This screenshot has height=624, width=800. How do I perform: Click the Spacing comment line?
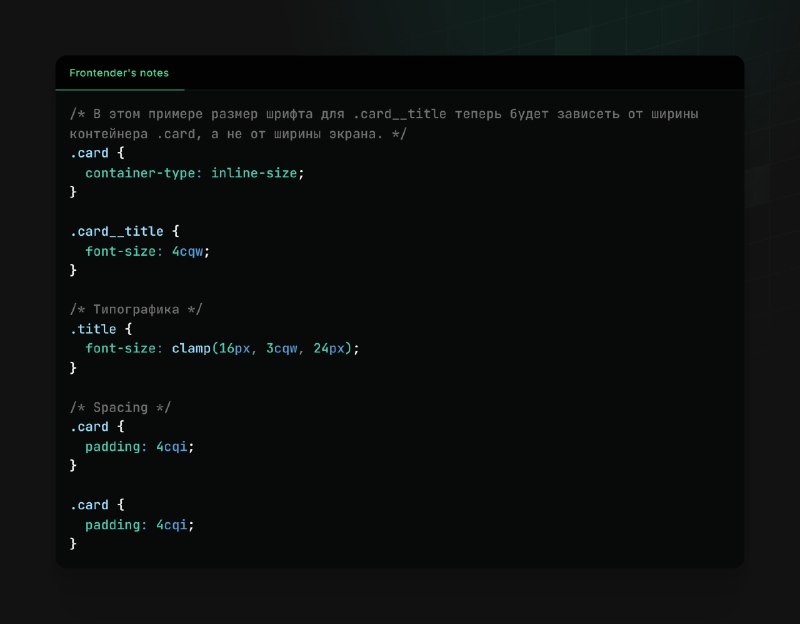click(116, 408)
